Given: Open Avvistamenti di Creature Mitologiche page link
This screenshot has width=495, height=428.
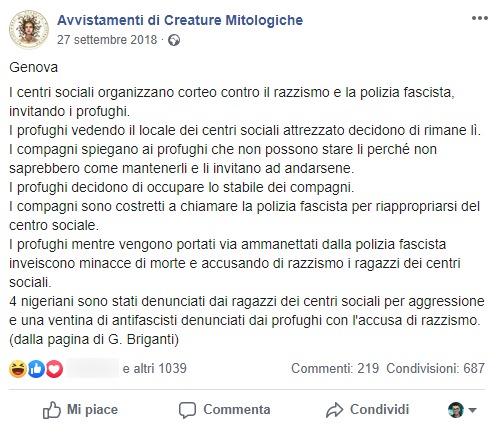Looking at the screenshot, I should tap(180, 20).
